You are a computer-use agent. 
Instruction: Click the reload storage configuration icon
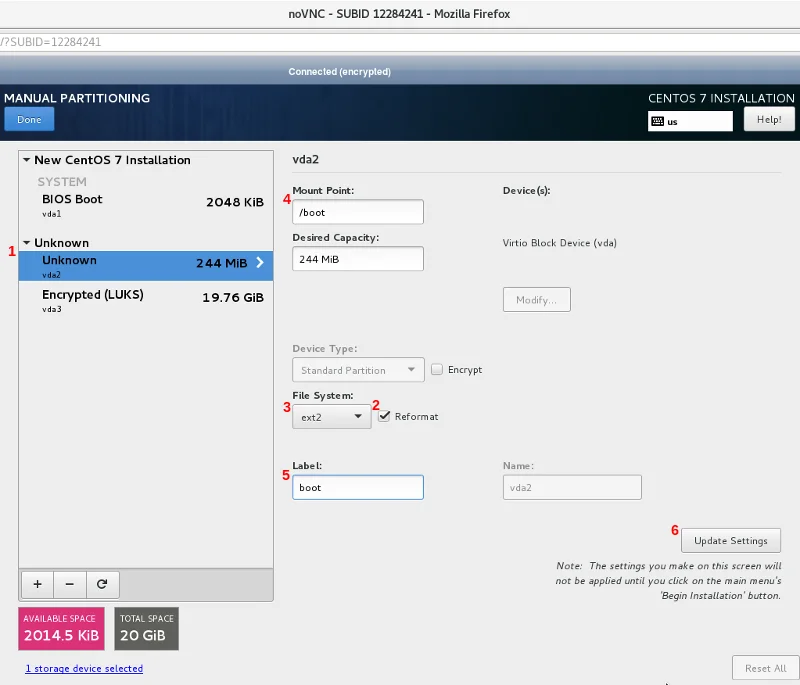click(x=101, y=583)
